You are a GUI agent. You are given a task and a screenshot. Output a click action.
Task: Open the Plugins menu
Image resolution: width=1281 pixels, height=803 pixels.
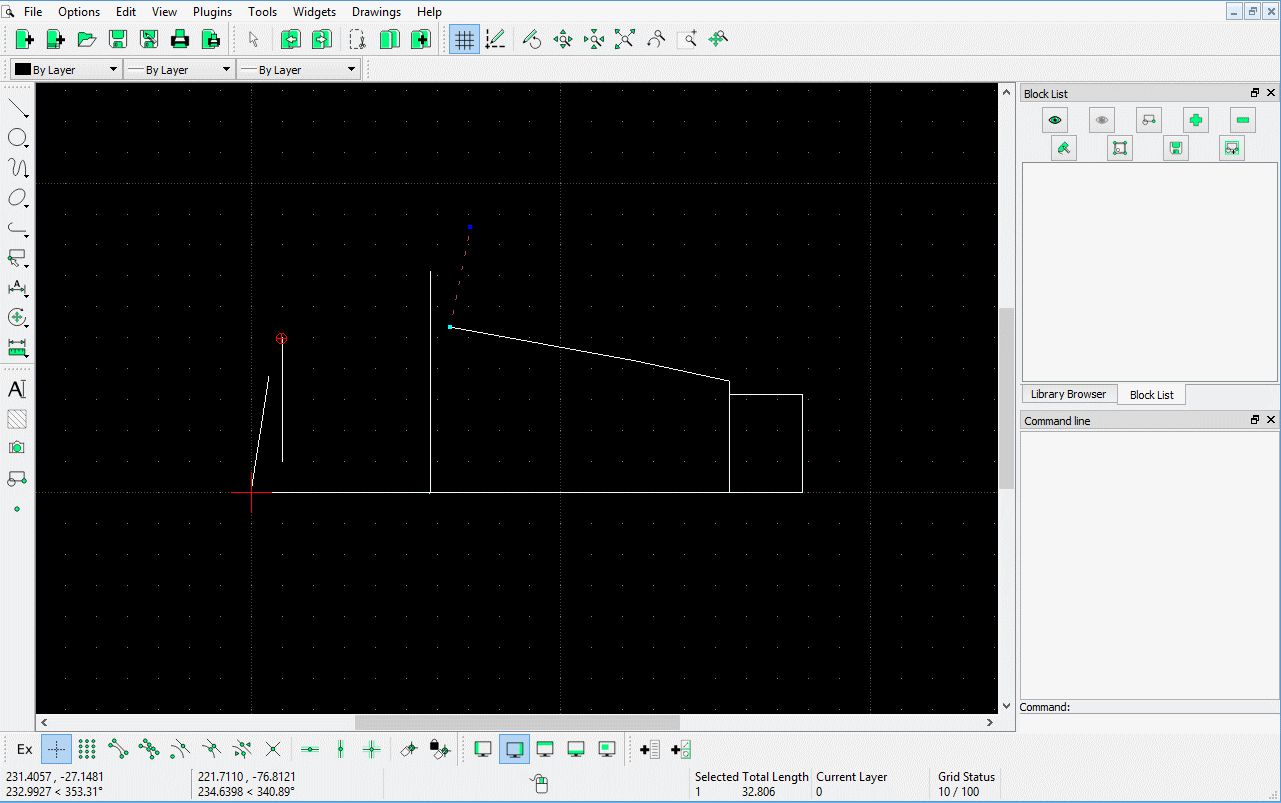tap(212, 12)
